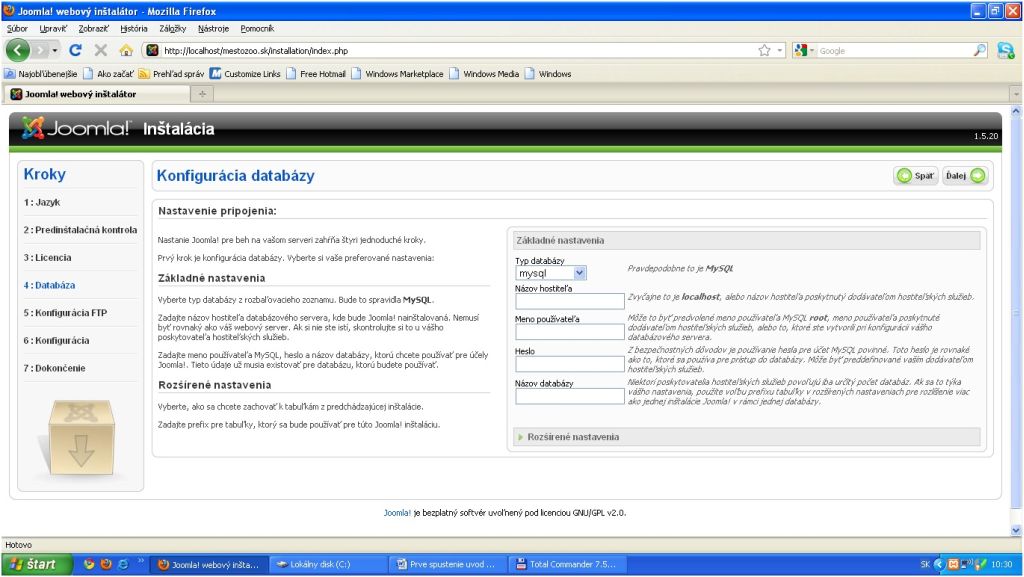
Task: Open a new tab with plus button
Action: point(202,94)
